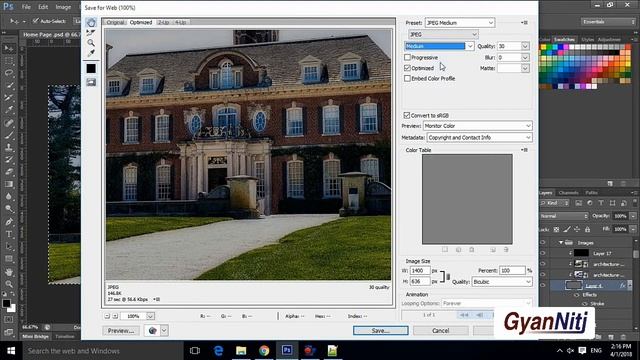Switch to the Original tab
Viewport: 640px width, 360px height.
pyautogui.click(x=116, y=22)
